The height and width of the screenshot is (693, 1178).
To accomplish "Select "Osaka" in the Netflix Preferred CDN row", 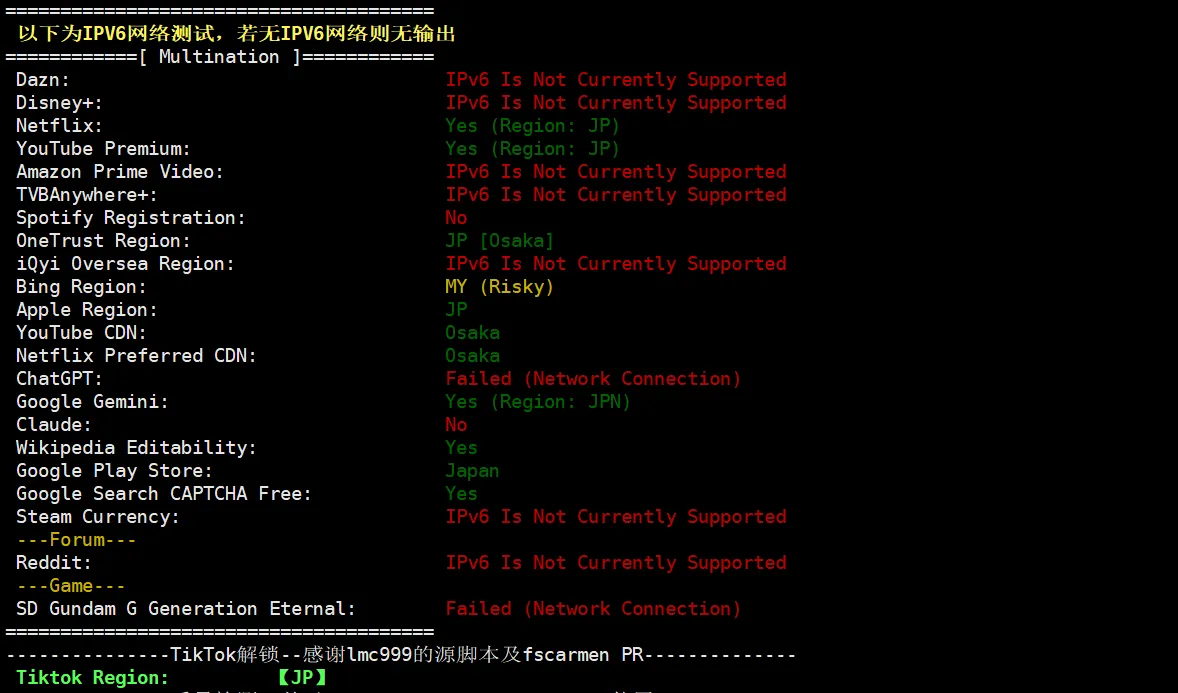I will pyautogui.click(x=473, y=356).
